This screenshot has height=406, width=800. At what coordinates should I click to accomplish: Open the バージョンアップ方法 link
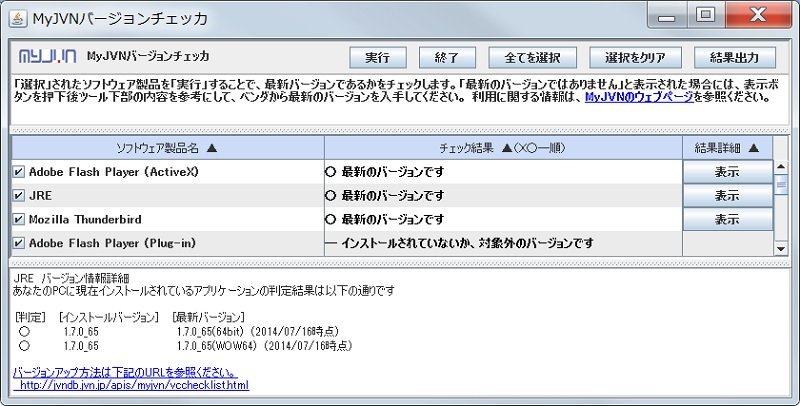pyautogui.click(x=125, y=372)
